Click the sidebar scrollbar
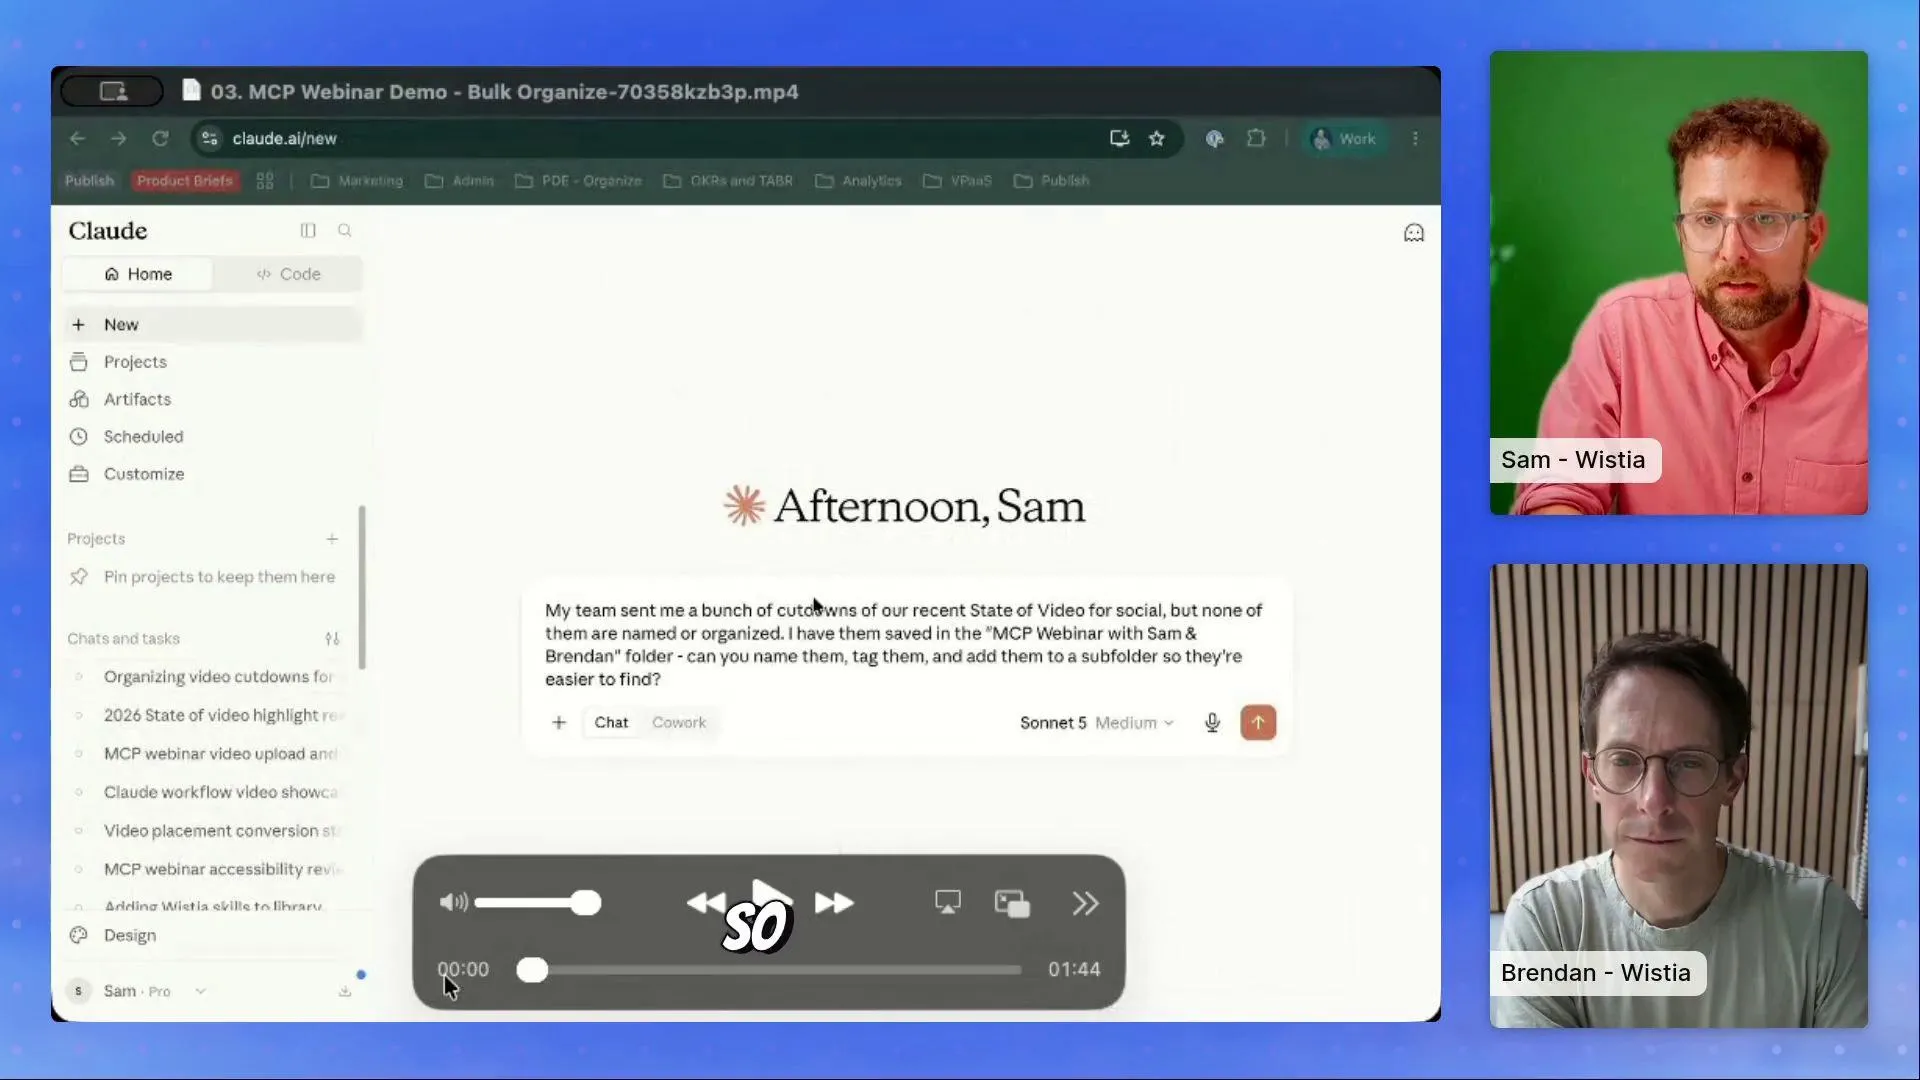 pos(362,587)
